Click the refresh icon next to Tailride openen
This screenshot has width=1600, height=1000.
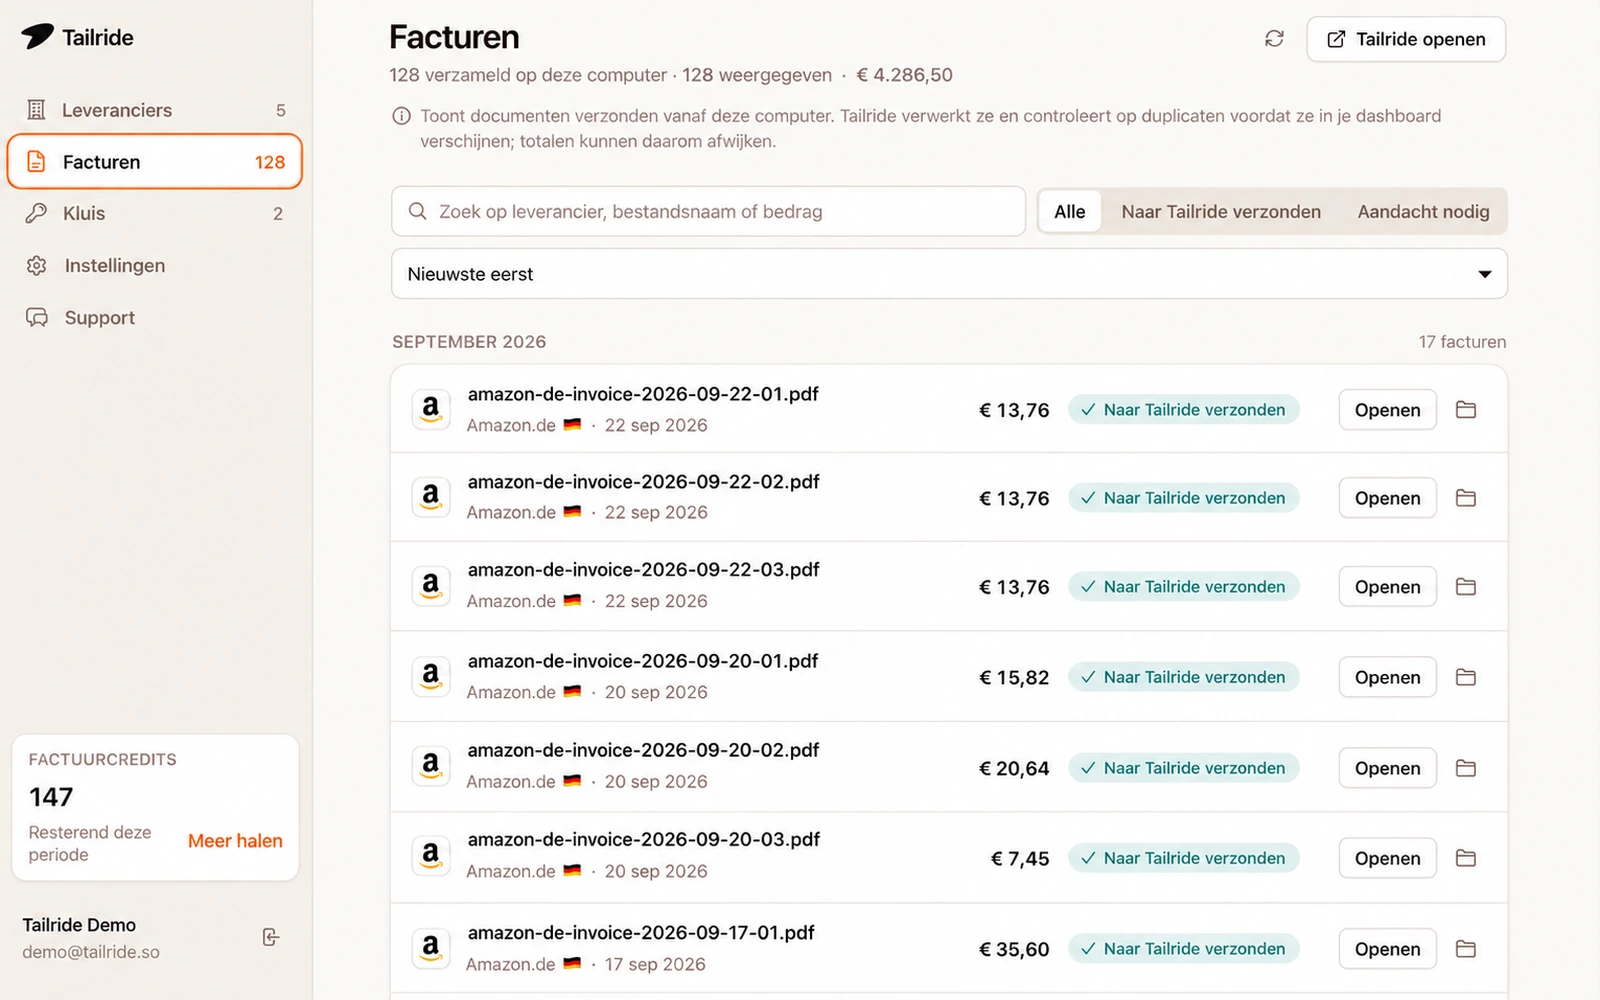pyautogui.click(x=1274, y=39)
